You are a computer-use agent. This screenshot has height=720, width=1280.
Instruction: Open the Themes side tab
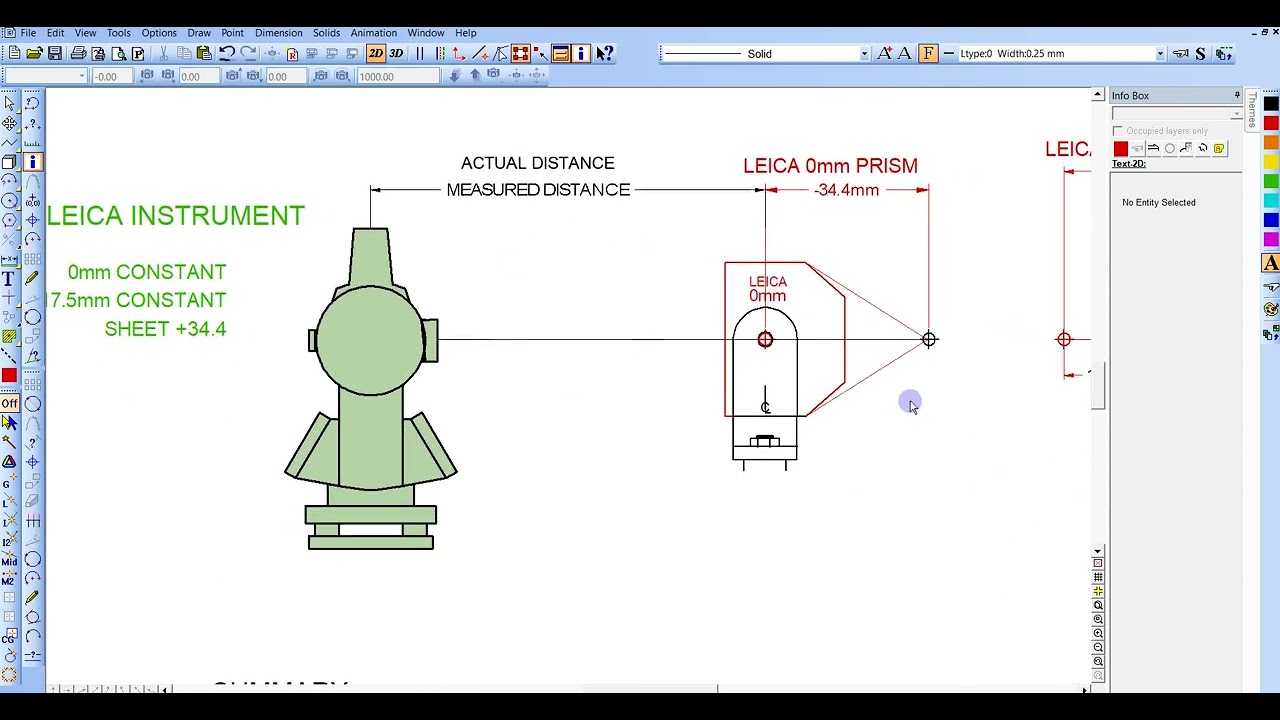[x=1251, y=110]
